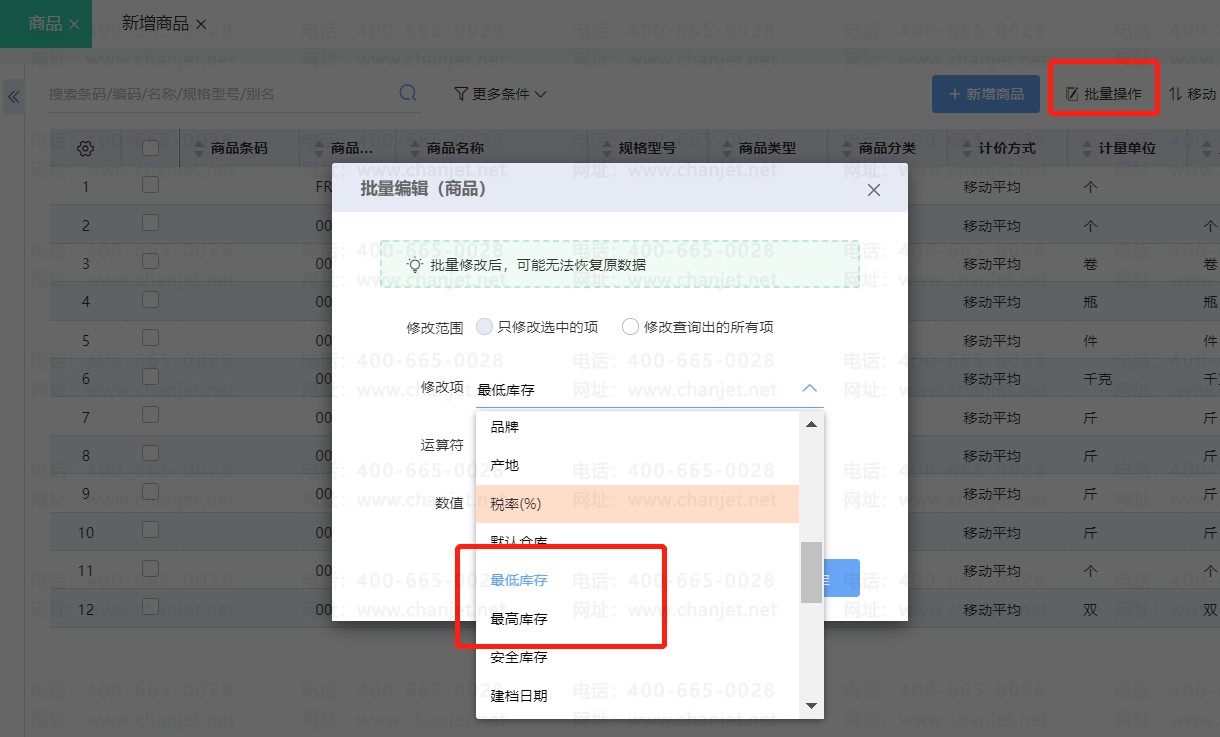Check the checkbox in row 11
This screenshot has height=737, width=1220.
tap(150, 569)
